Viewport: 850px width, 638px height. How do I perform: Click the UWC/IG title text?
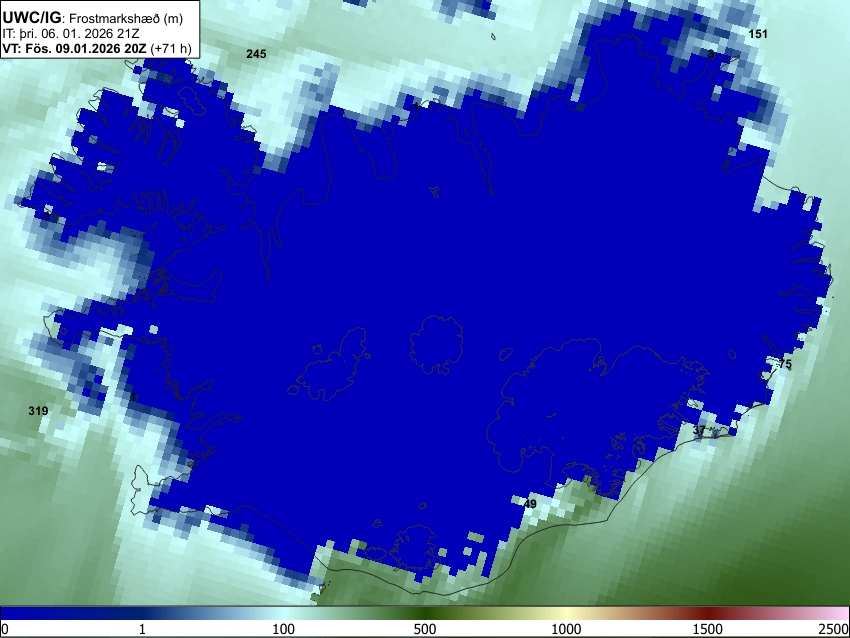coord(31,18)
